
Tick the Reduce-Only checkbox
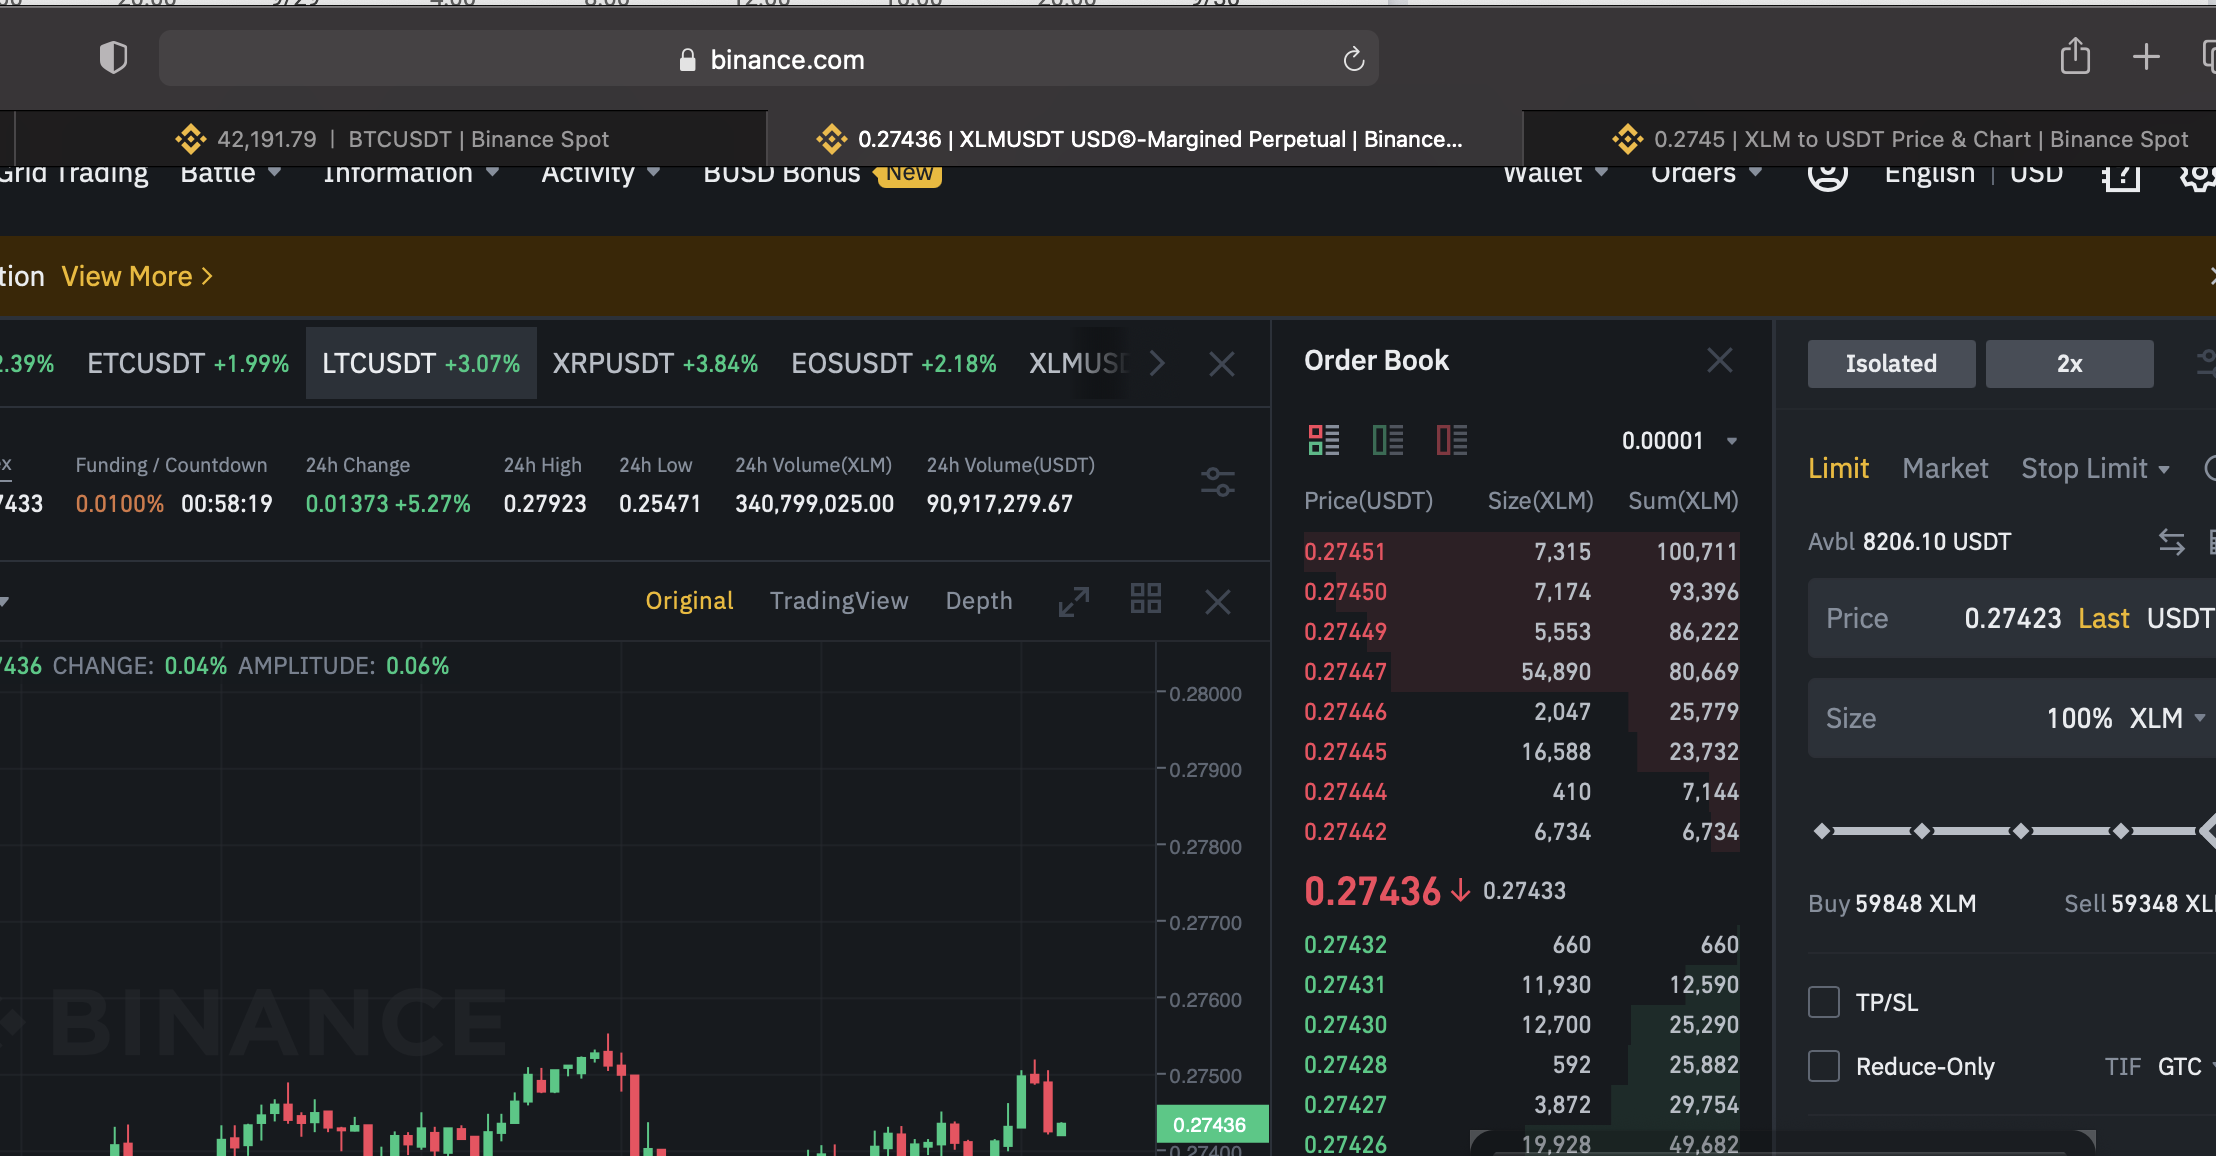[1824, 1066]
